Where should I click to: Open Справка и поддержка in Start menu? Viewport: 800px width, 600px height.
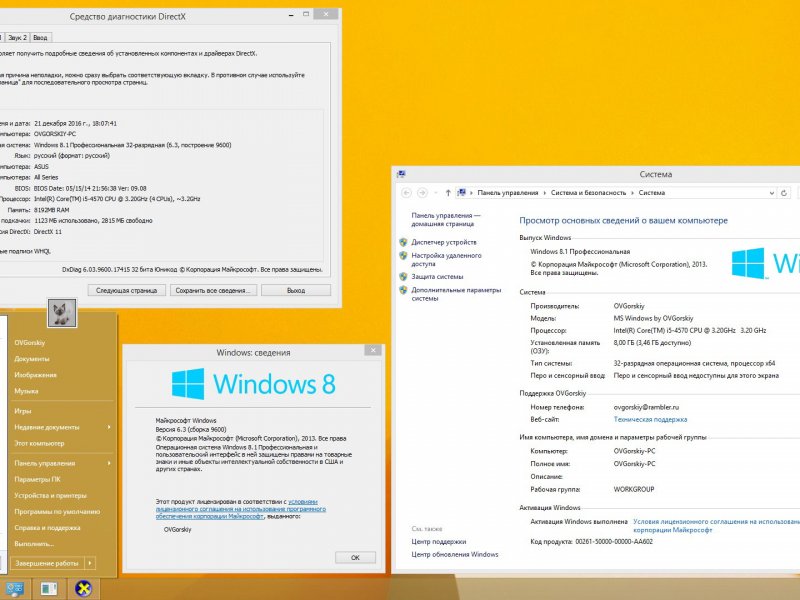(47, 528)
